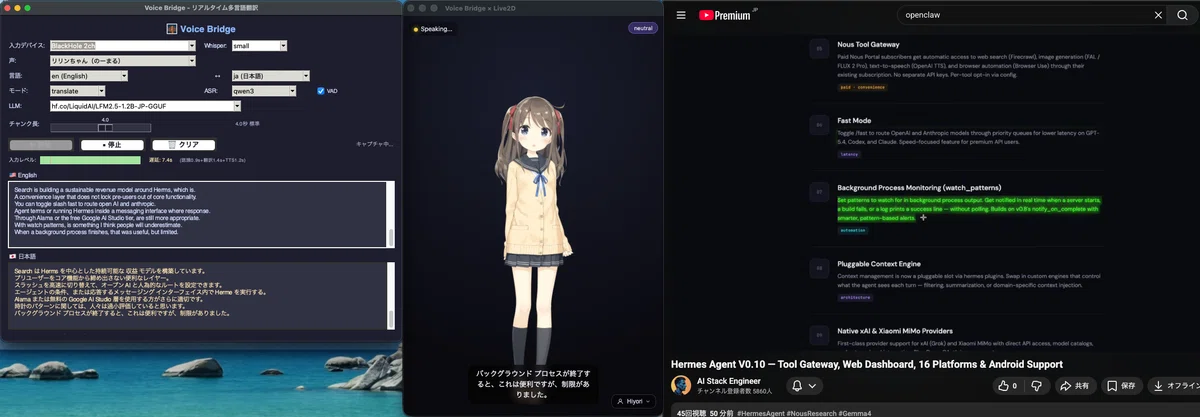Open the subscription notification bell dropdown
The image size is (1200, 417).
pyautogui.click(x=804, y=385)
